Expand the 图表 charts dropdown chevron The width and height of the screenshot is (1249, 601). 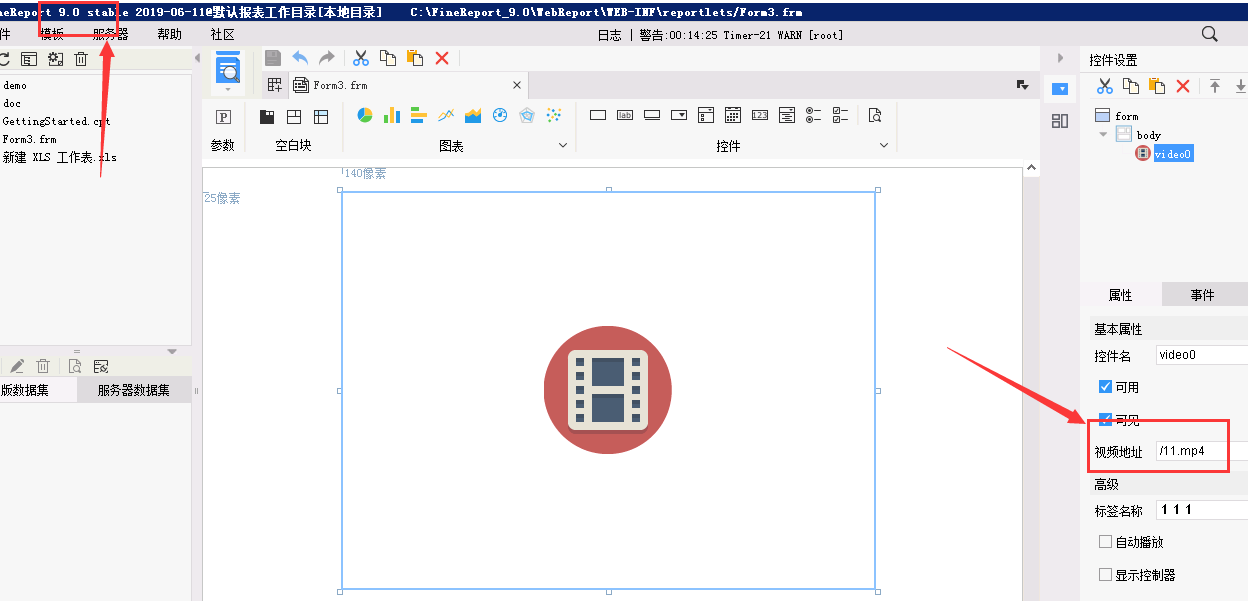point(562,146)
